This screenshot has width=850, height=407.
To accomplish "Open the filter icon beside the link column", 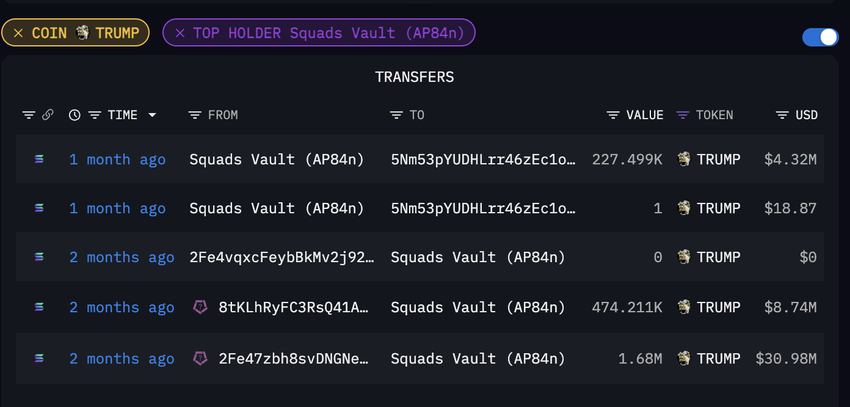I will tap(29, 115).
